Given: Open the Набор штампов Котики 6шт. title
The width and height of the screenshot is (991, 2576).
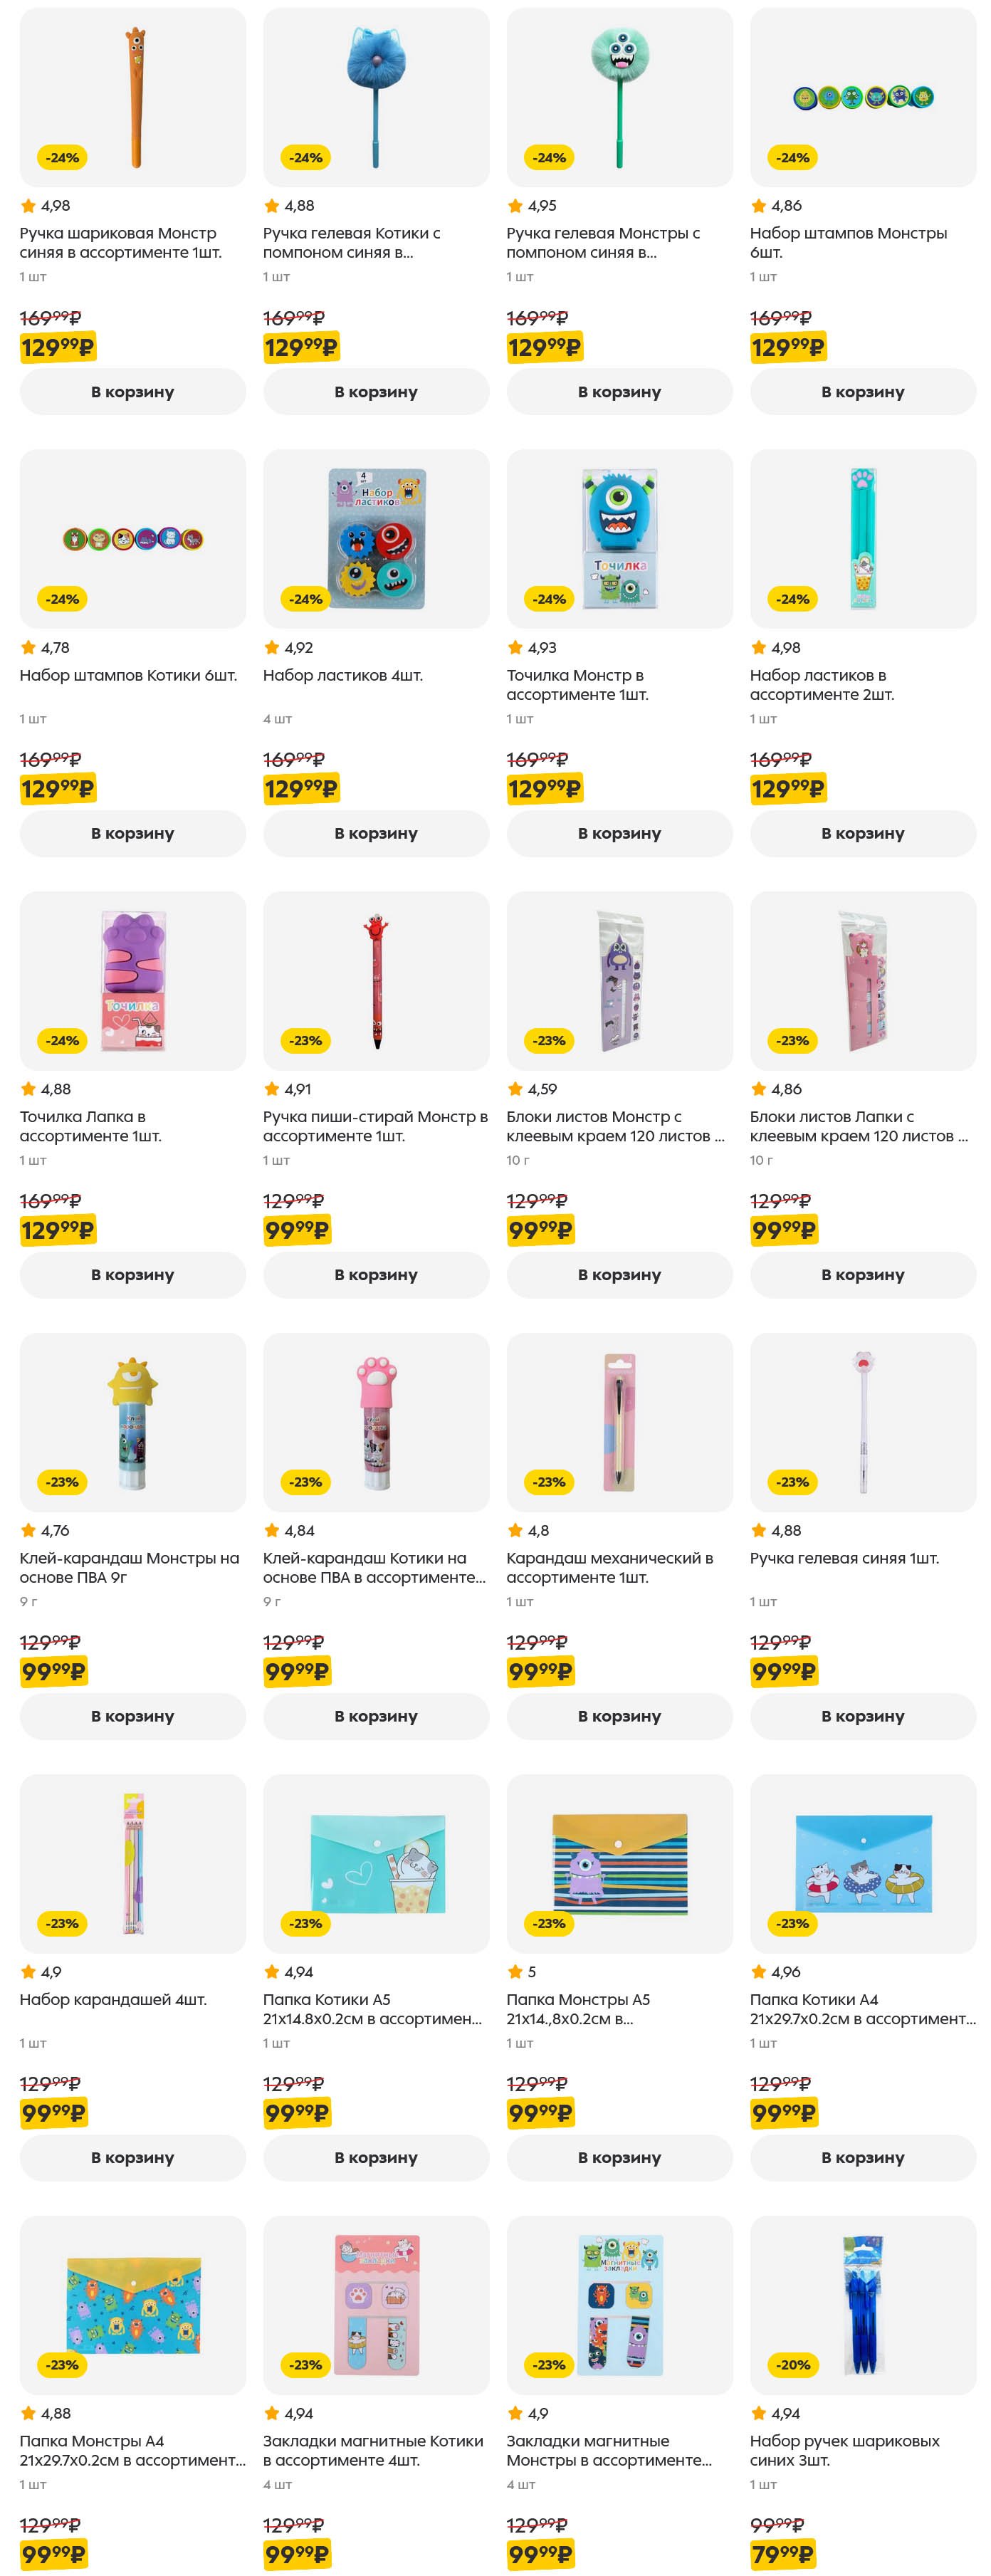Looking at the screenshot, I should tap(128, 675).
